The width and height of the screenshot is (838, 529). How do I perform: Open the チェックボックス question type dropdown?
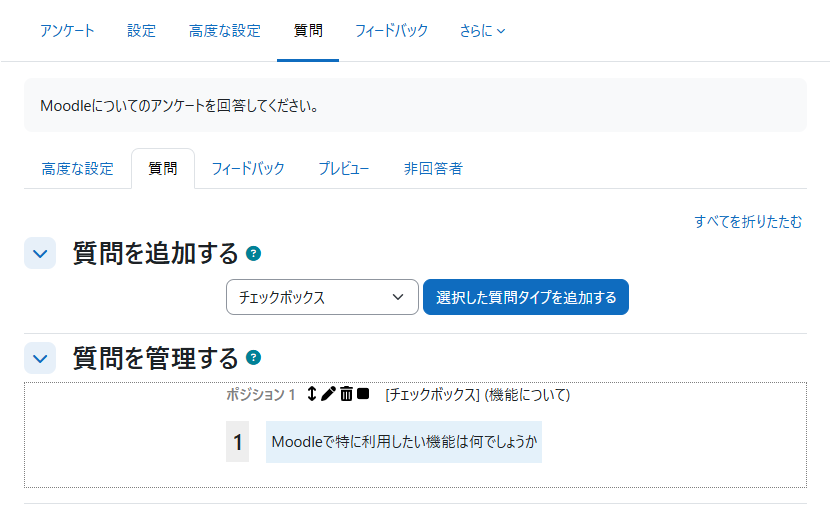[322, 297]
